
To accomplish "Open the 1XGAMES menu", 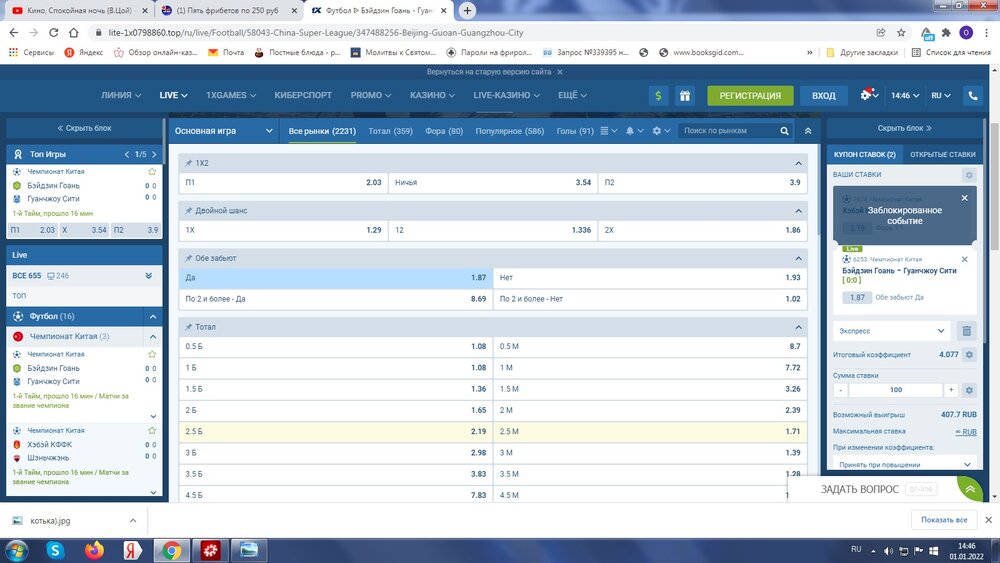I will click(x=231, y=95).
